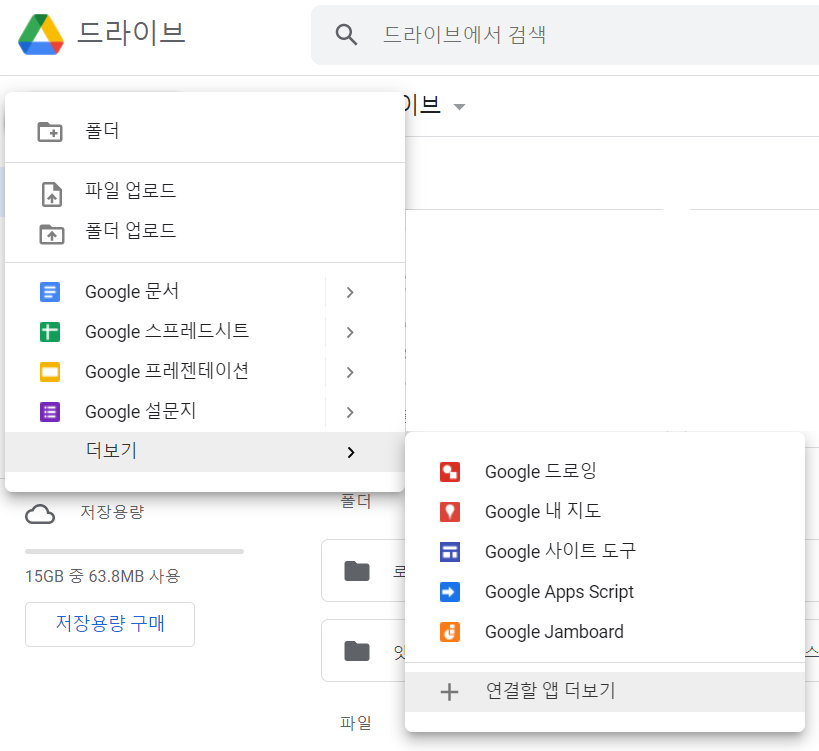Click the folder upload icon
Viewport: 819px width, 751px height.
point(52,234)
